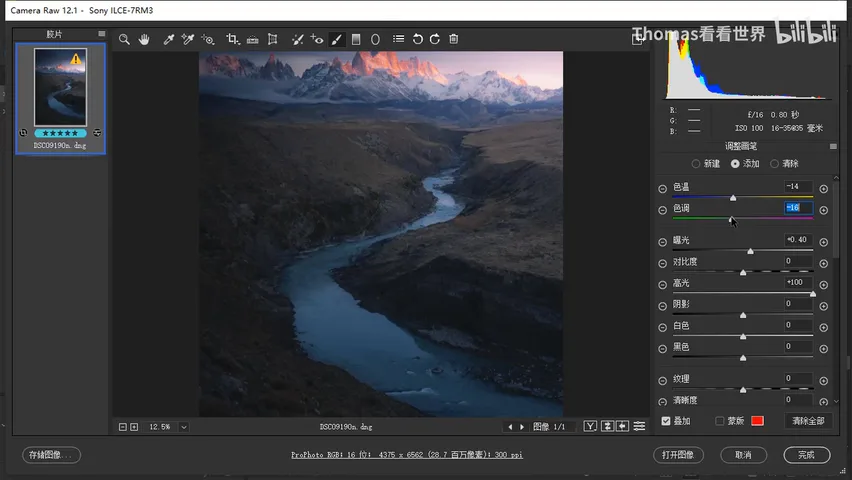
Task: Click the 高光 slider handle
Action: [x=812, y=294]
